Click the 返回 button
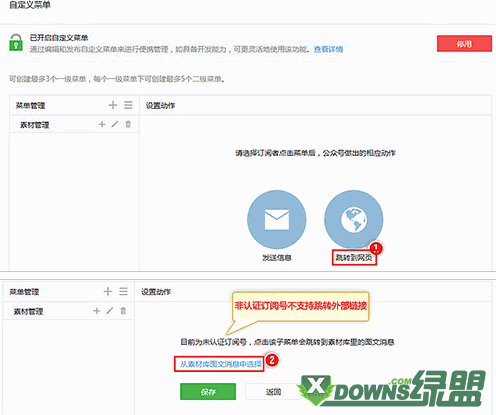This screenshot has width=496, height=415. (273, 392)
